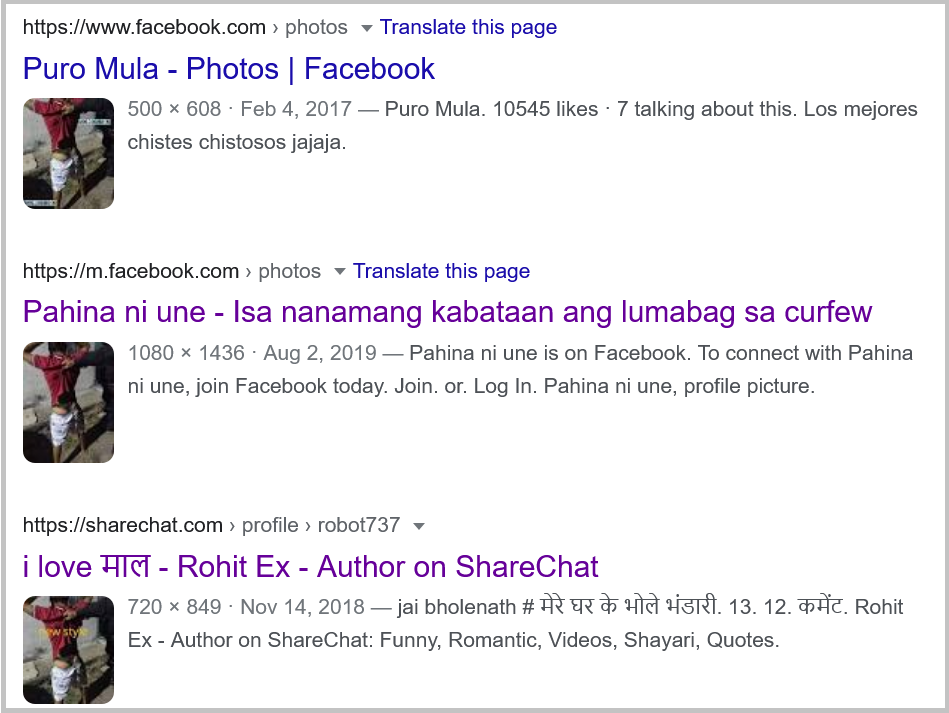The height and width of the screenshot is (713, 949).
Task: Expand dropdown arrow beside sharechat.com robot737 path
Action: click(x=418, y=526)
